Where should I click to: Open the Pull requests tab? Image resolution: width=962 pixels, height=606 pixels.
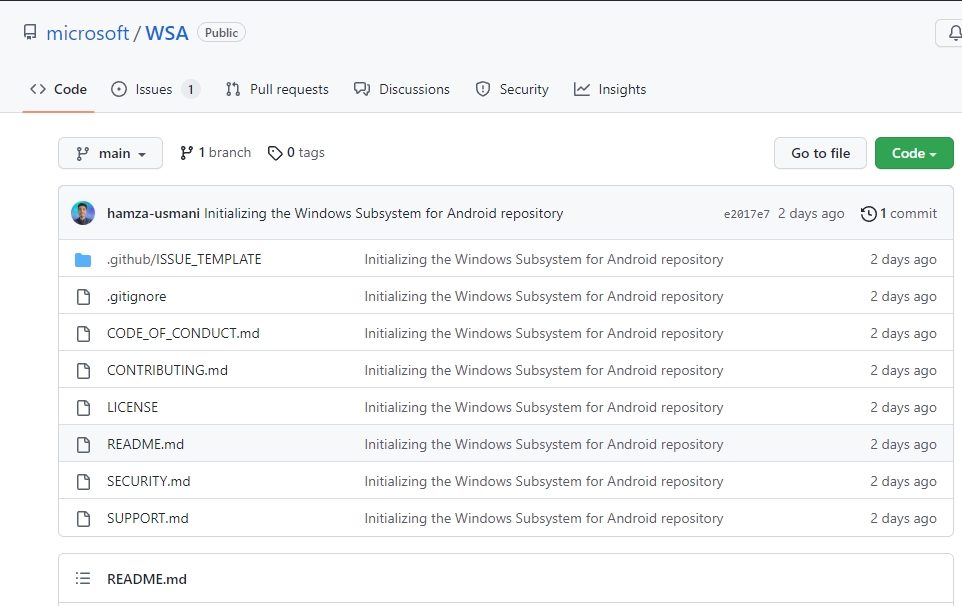coord(277,89)
